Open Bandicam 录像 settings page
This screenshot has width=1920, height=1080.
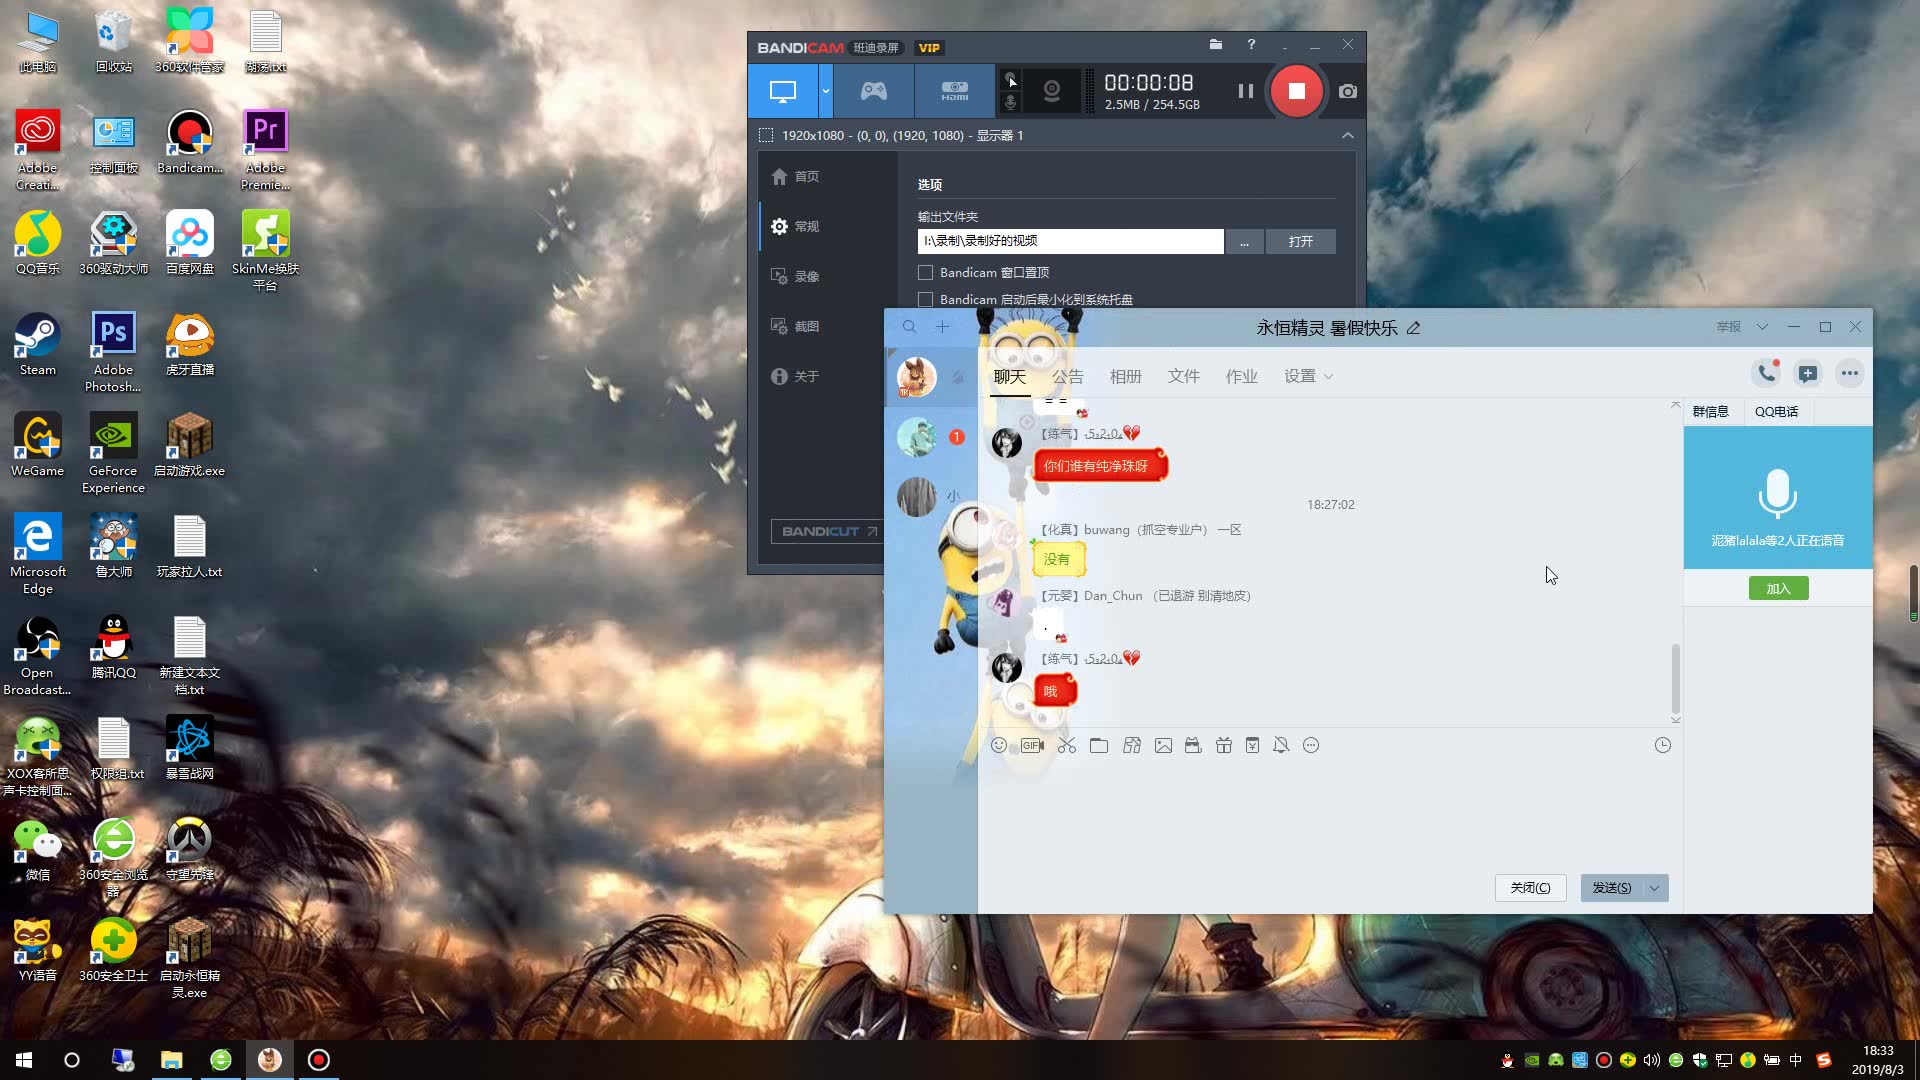coord(806,276)
